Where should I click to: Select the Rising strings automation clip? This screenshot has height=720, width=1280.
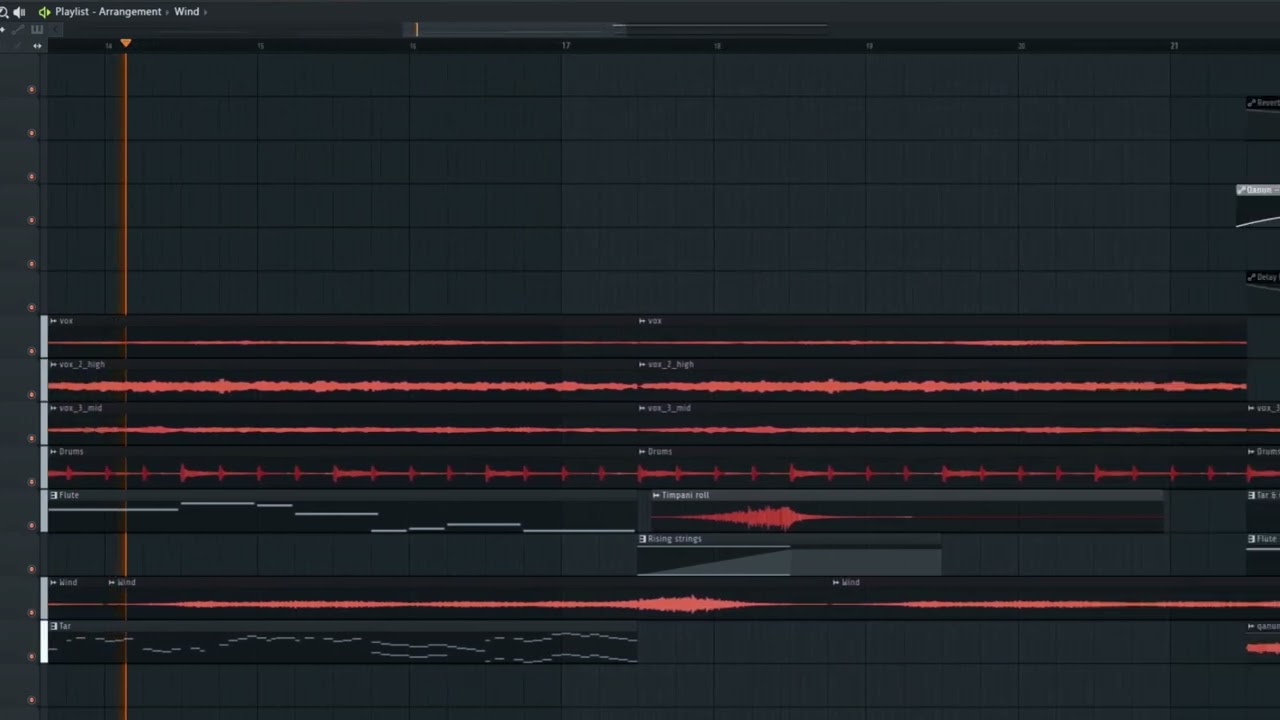coord(789,555)
